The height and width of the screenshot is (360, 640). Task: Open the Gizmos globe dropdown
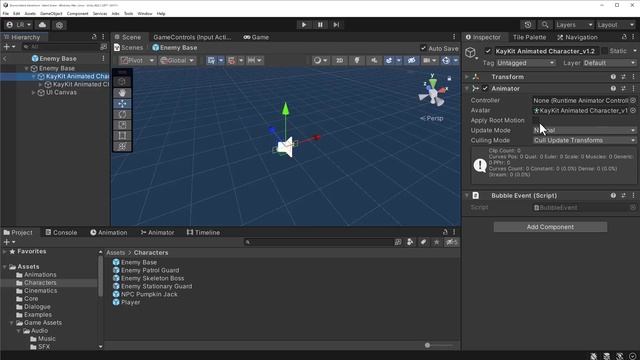[x=456, y=60]
